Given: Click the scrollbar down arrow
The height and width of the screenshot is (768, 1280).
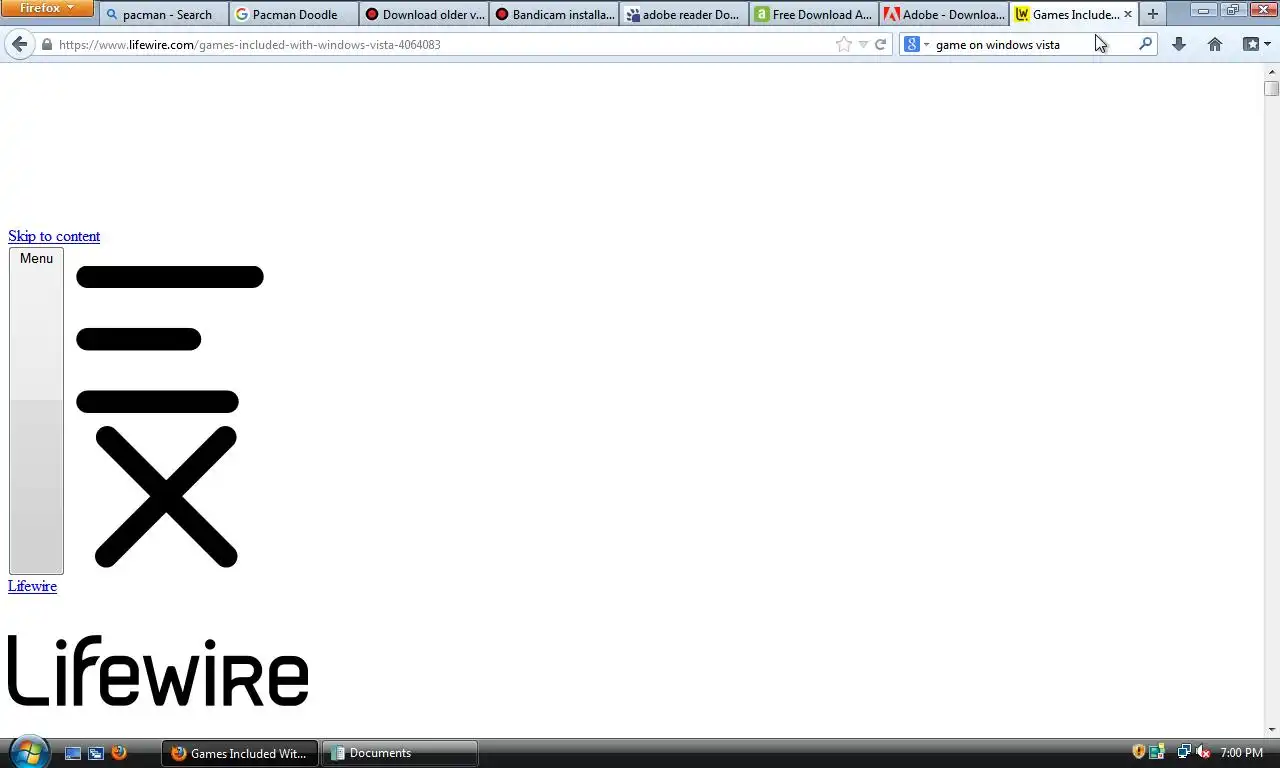Looking at the screenshot, I should coord(1271,729).
